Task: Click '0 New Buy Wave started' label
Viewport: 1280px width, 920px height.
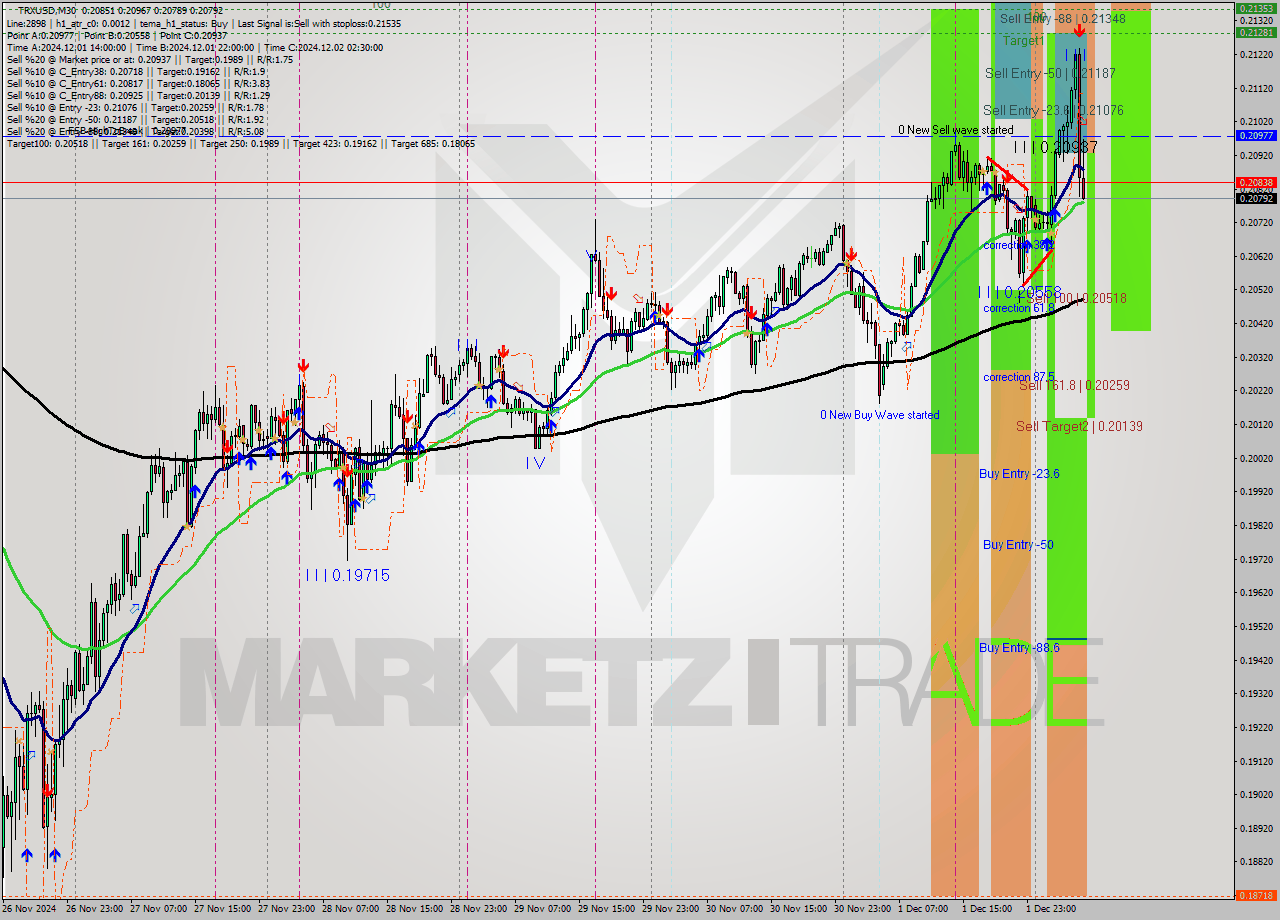Action: (x=879, y=414)
